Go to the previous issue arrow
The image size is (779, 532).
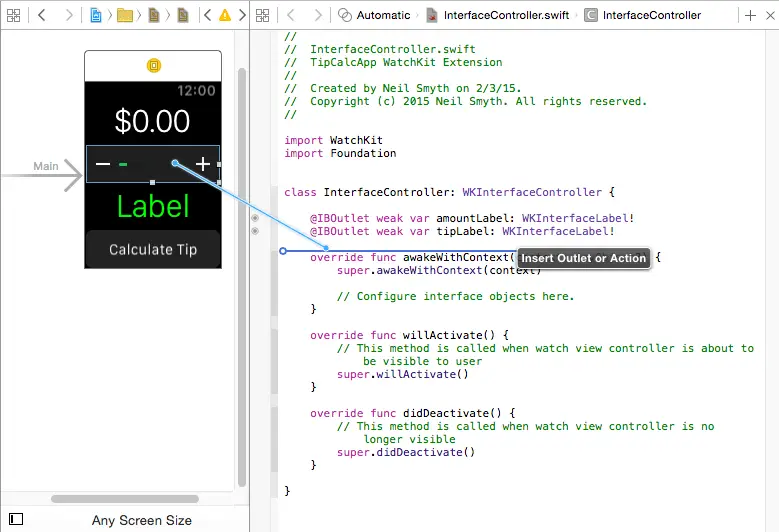click(207, 15)
